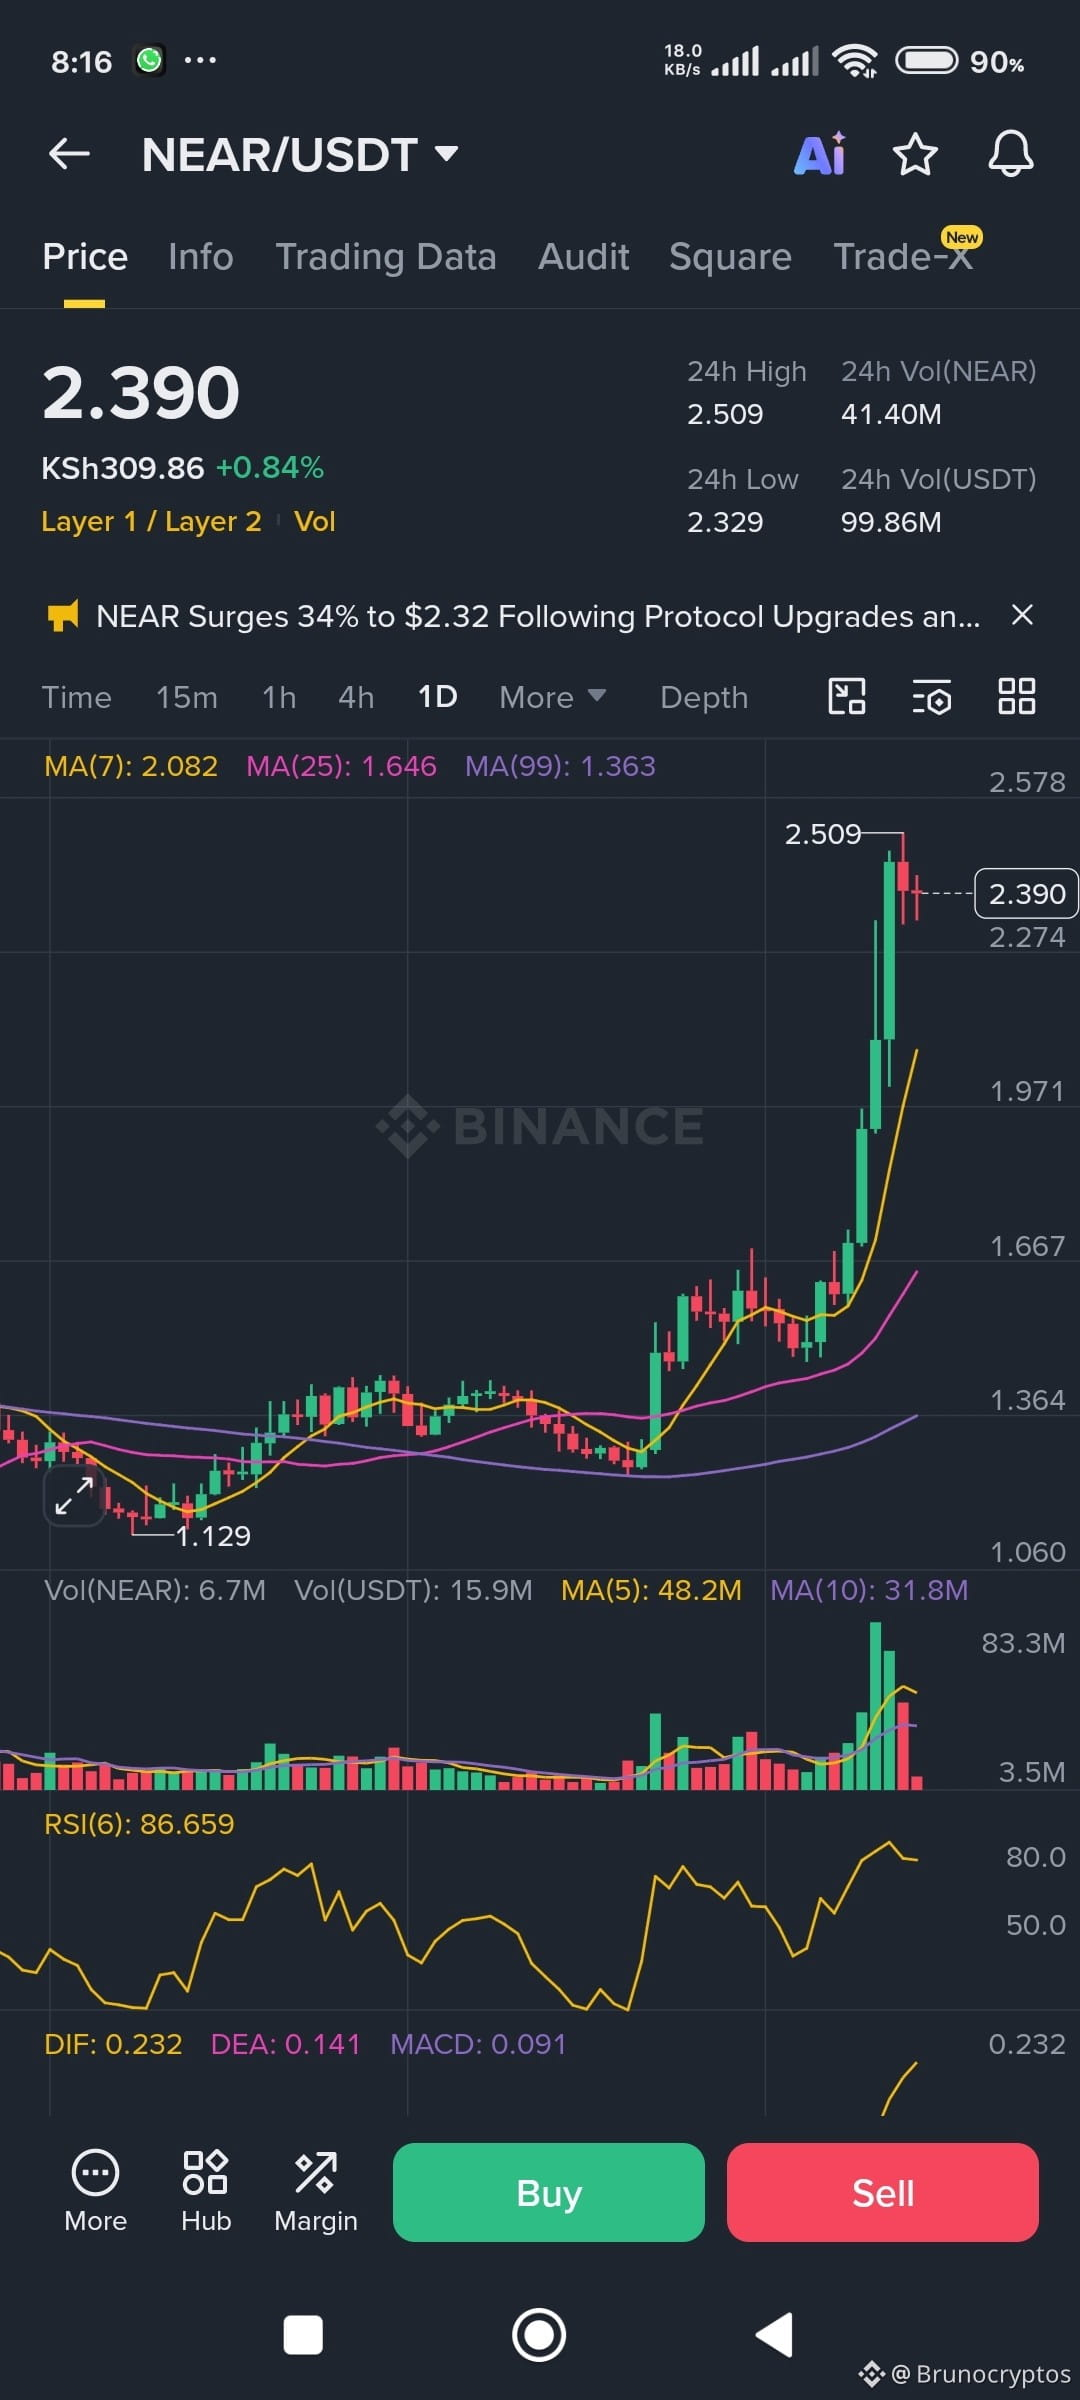The width and height of the screenshot is (1080, 2400).
Task: Tap the megaphone announcement icon
Action: click(62, 616)
